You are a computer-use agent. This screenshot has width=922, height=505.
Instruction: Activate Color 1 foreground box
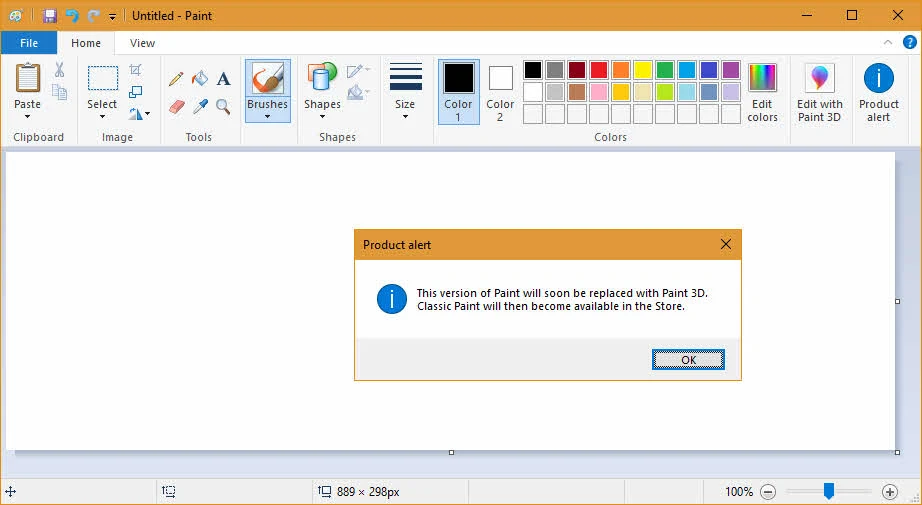click(x=459, y=91)
